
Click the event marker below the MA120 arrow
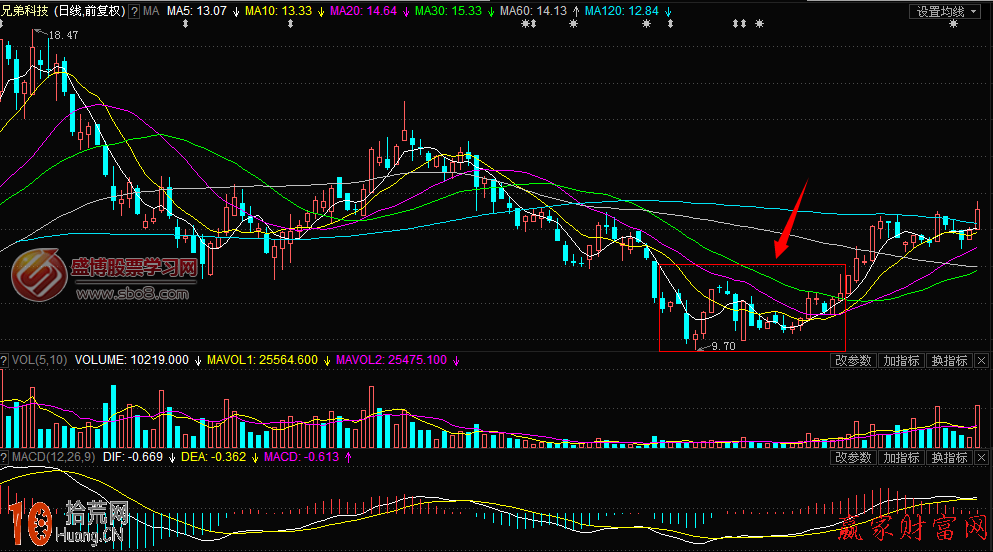point(670,24)
